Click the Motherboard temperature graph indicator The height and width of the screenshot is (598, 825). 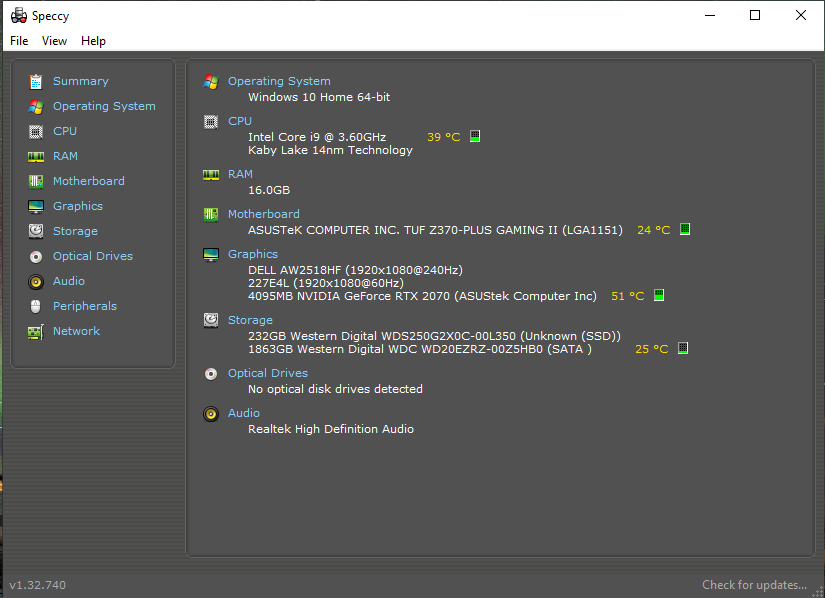tap(685, 229)
